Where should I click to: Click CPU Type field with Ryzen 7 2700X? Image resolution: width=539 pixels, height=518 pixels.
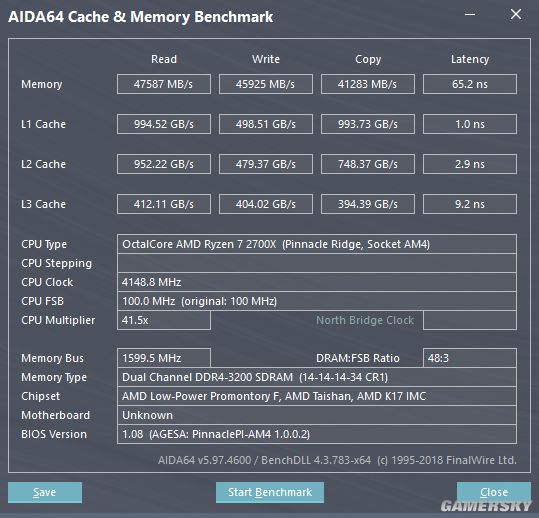[317, 244]
